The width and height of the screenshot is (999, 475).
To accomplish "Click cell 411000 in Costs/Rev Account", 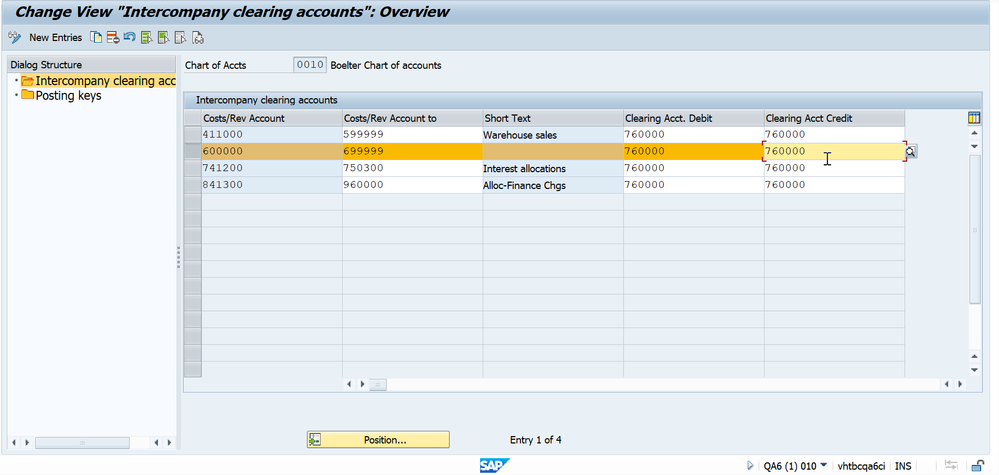I will tap(272, 134).
